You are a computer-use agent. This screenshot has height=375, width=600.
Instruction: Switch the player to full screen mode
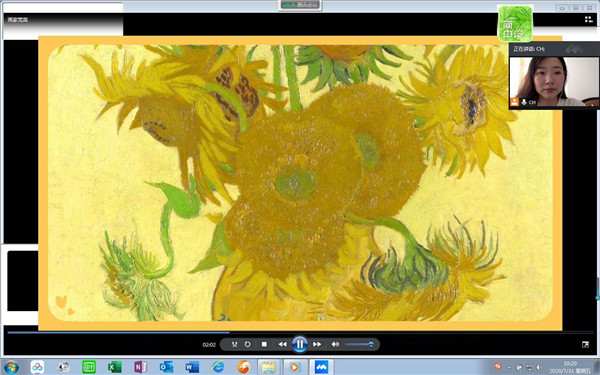pos(585,345)
